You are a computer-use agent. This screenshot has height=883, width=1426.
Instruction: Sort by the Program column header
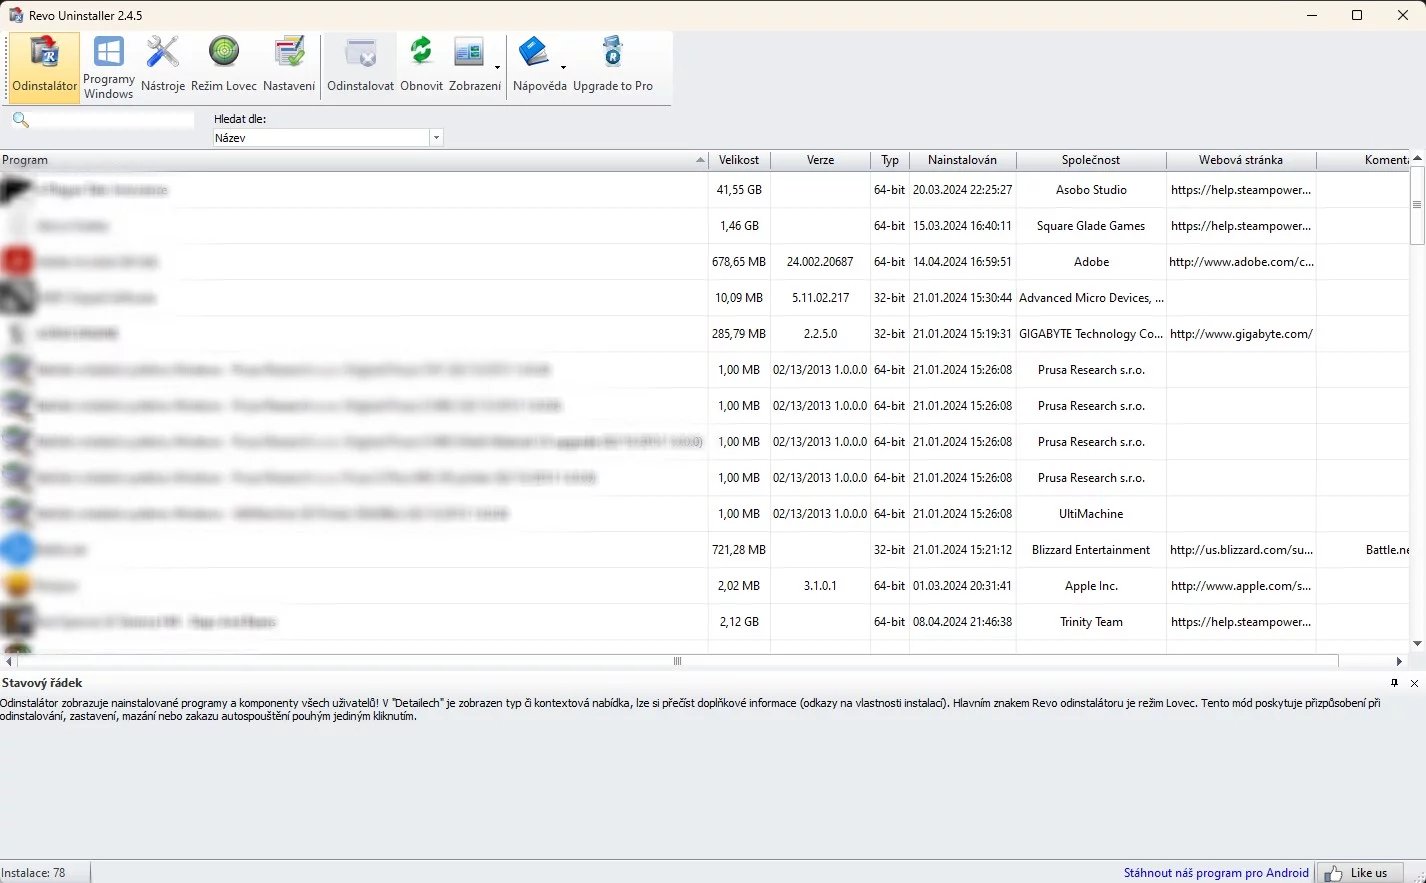click(354, 160)
